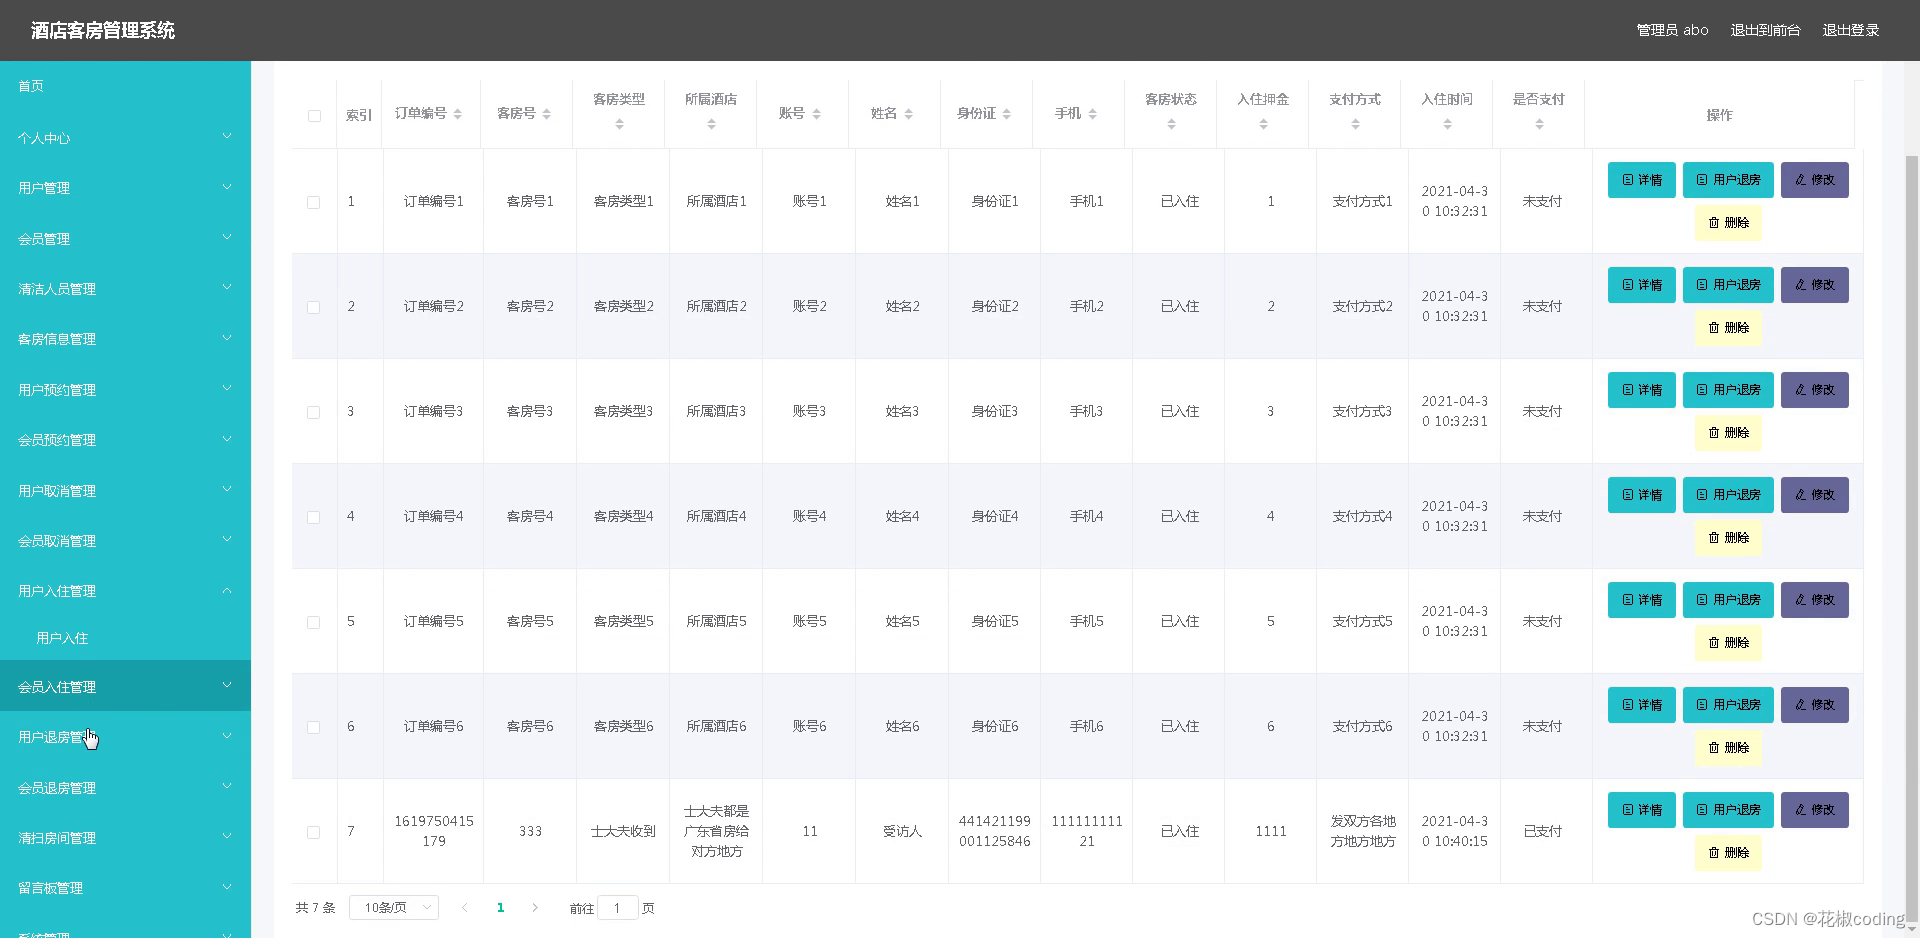Expand 个人中心 sidebar menu
This screenshot has width=1920, height=938.
point(125,138)
